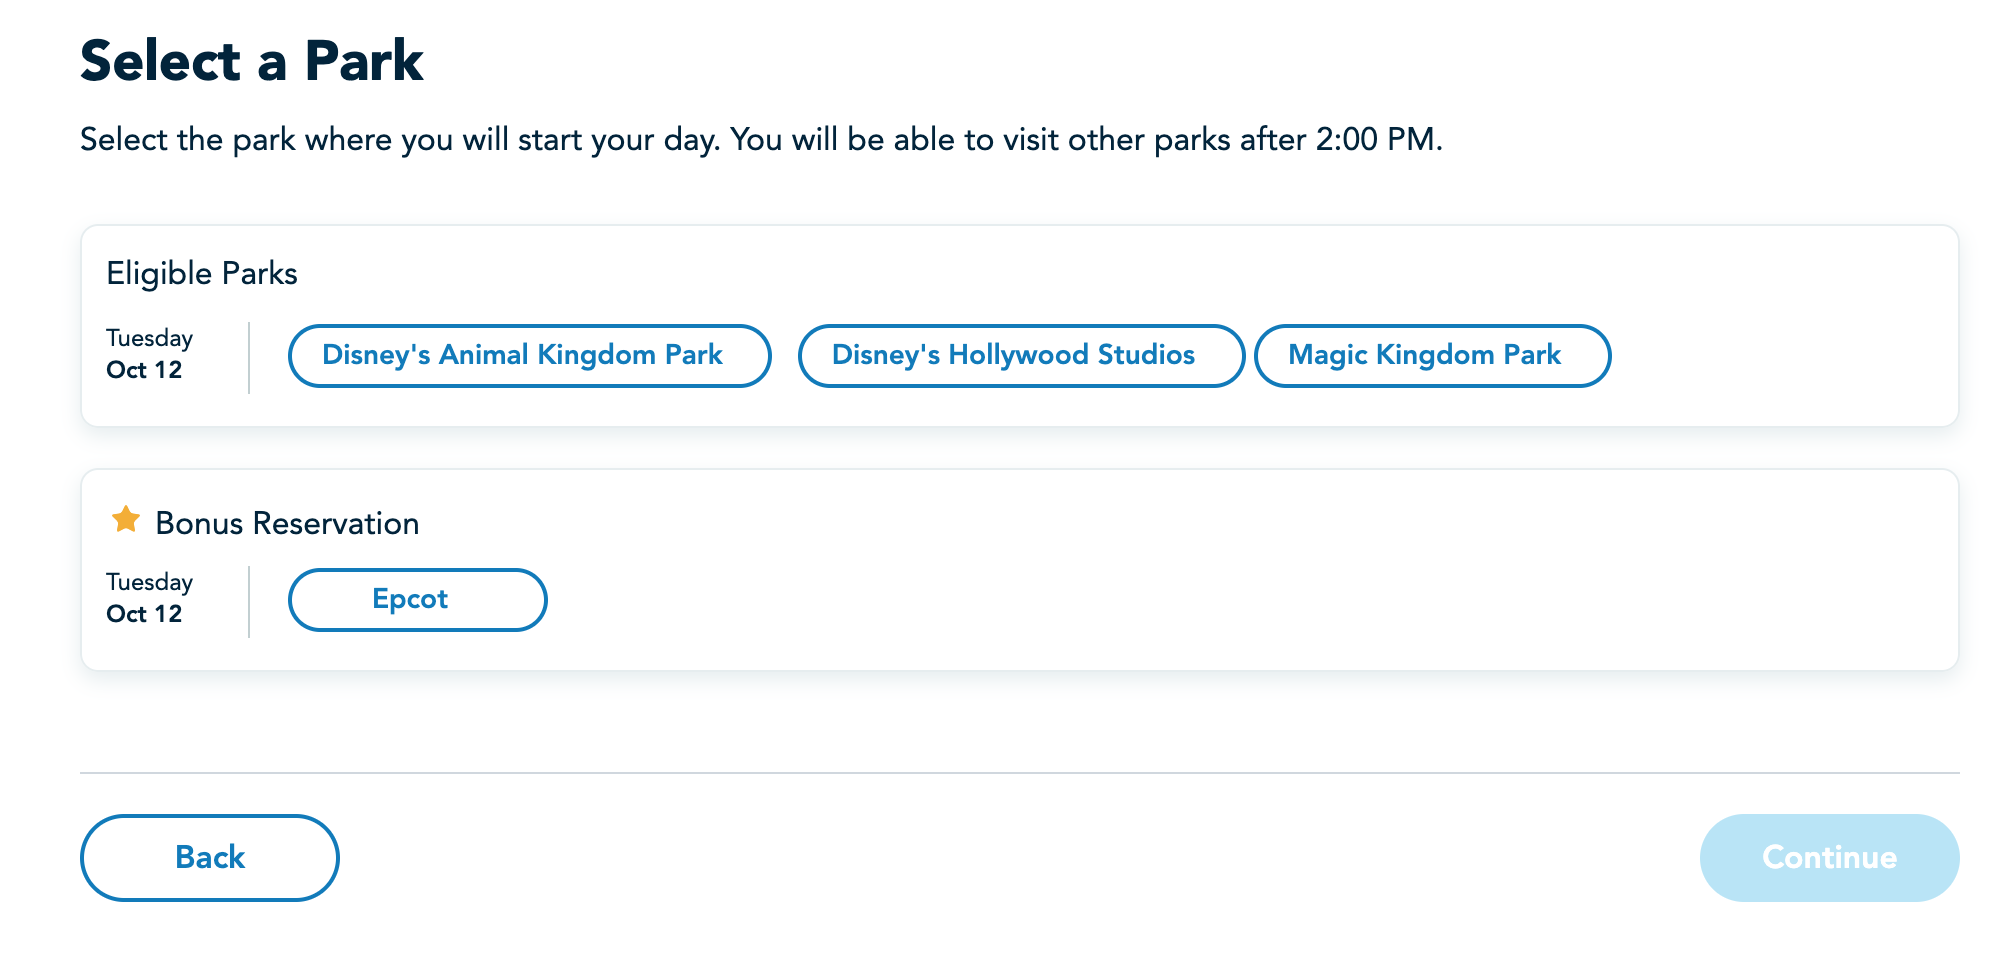Click vertical divider beside Bonus Reservation date
Image resolution: width=2010 pixels, height=958 pixels.
(x=249, y=601)
